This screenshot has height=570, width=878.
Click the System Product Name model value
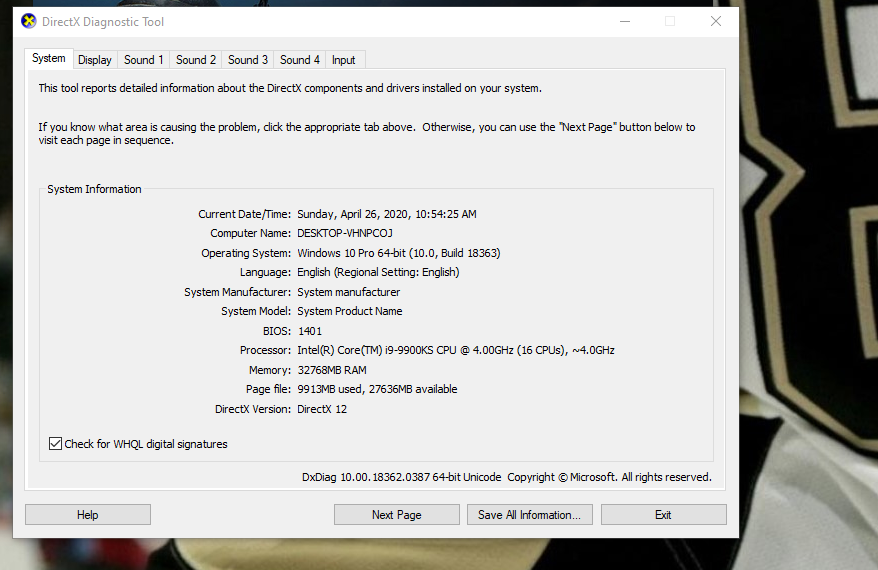coord(349,311)
